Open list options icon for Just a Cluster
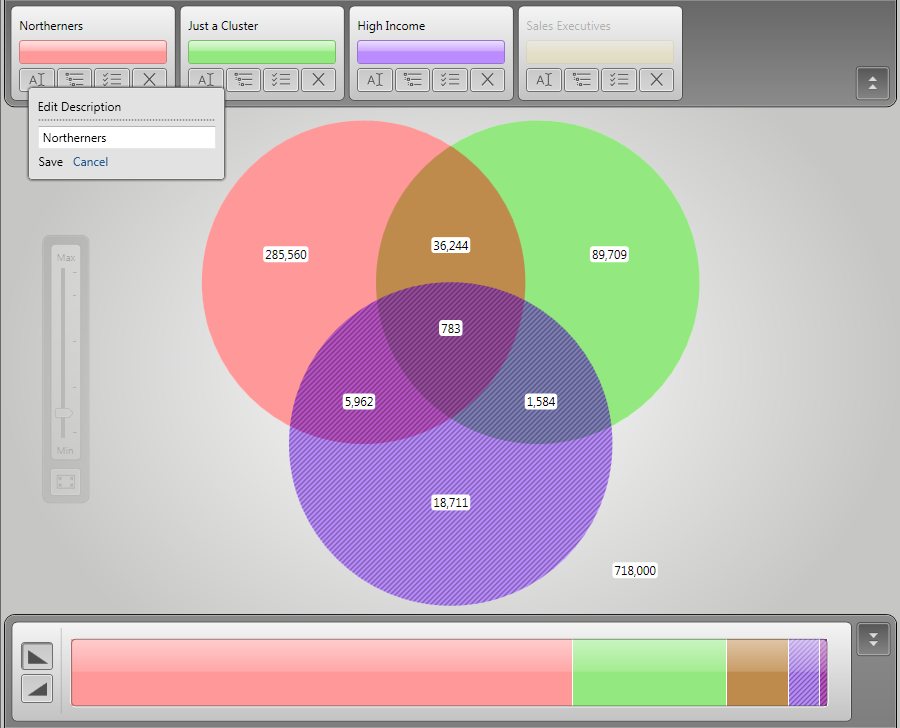The image size is (900, 728). 243,80
